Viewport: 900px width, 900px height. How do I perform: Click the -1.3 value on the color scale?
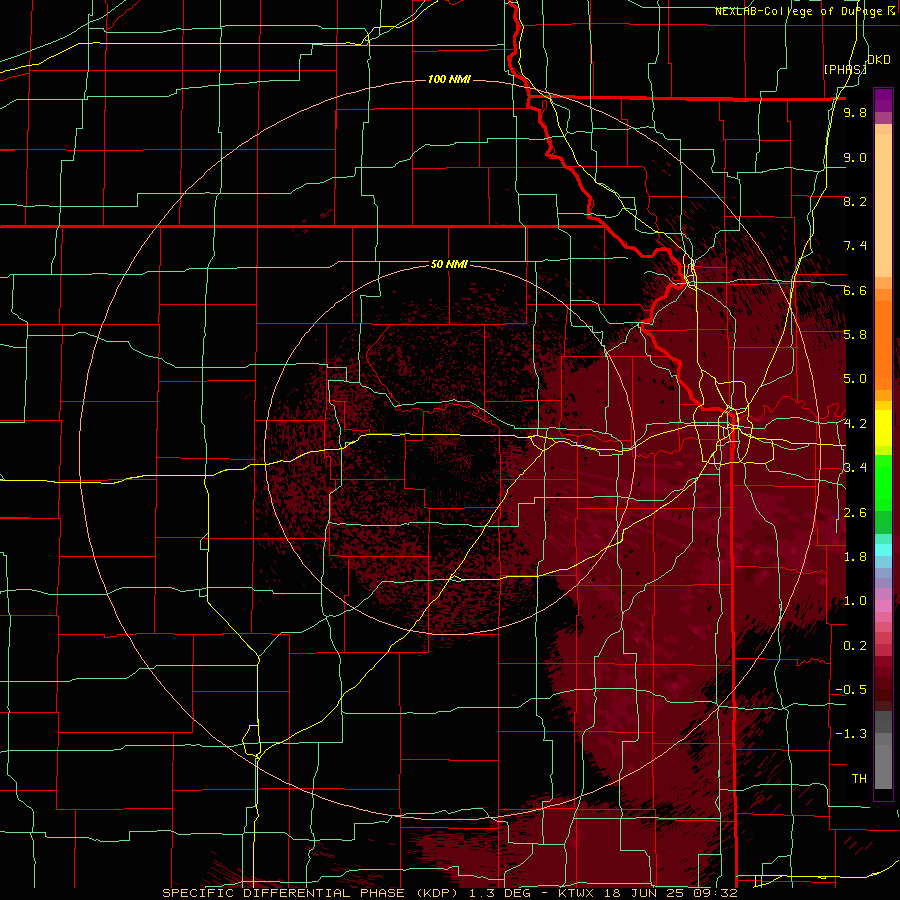pos(851,734)
